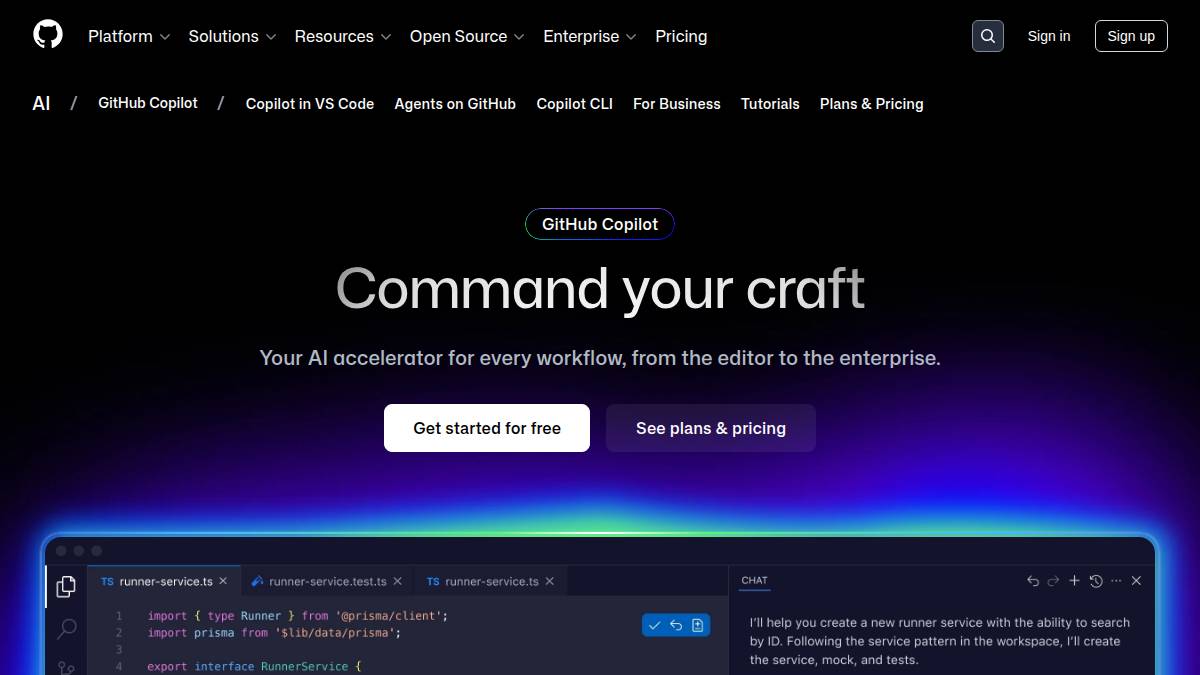Expand the Enterprise menu chevron
1200x675 pixels.
[632, 37]
